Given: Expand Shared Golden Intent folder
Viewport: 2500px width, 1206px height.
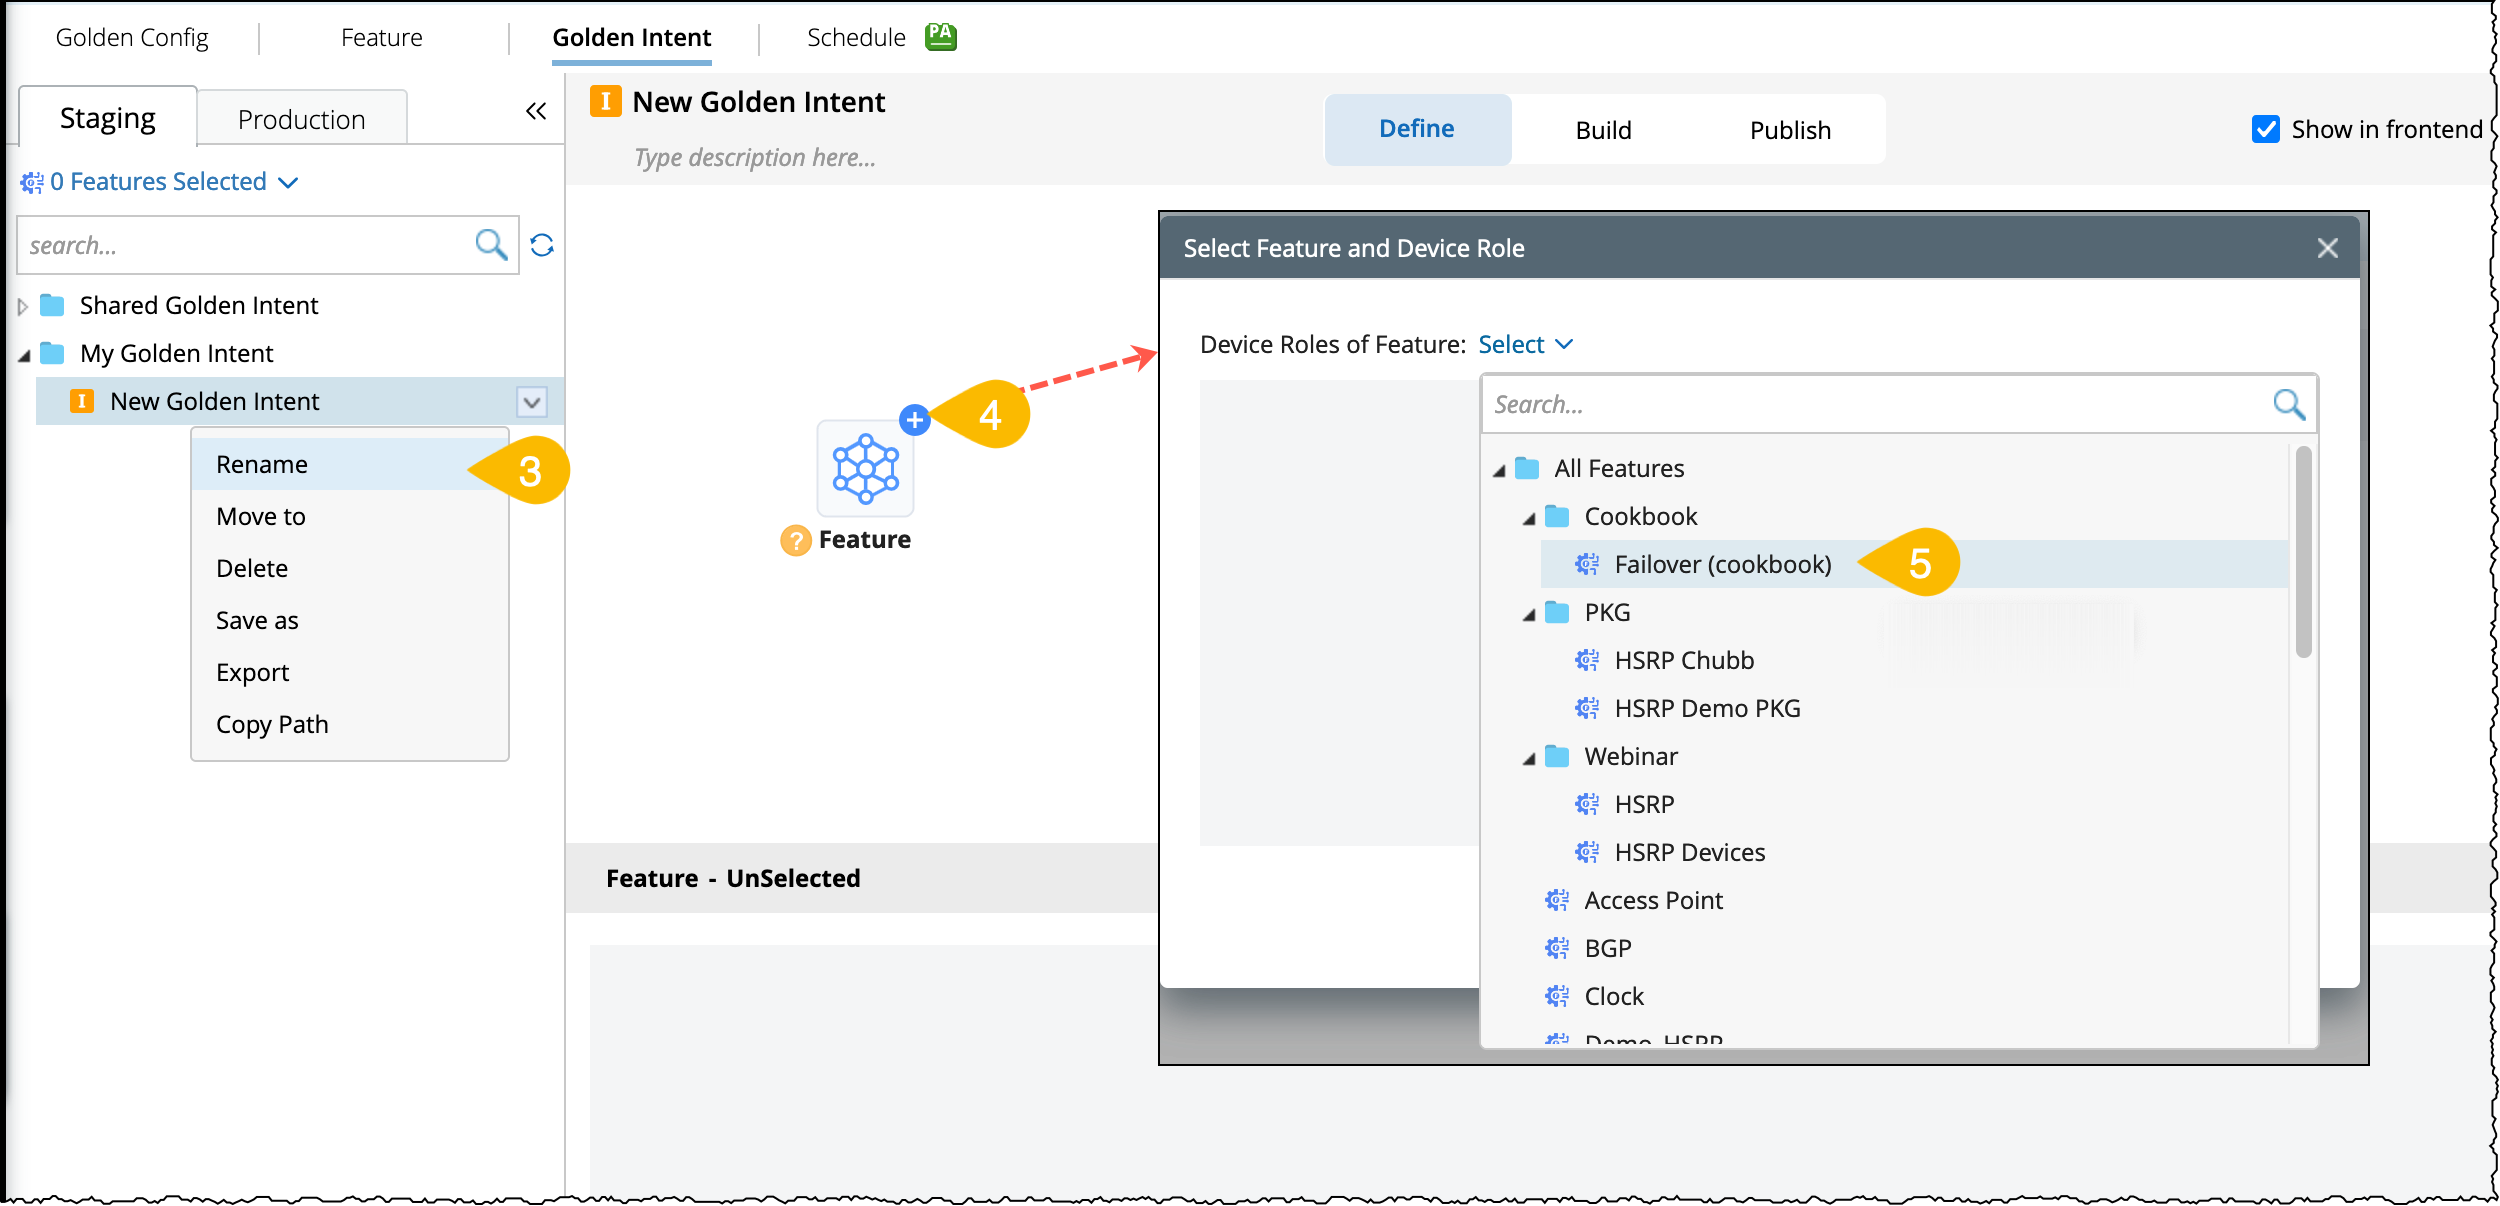Looking at the screenshot, I should tap(23, 306).
